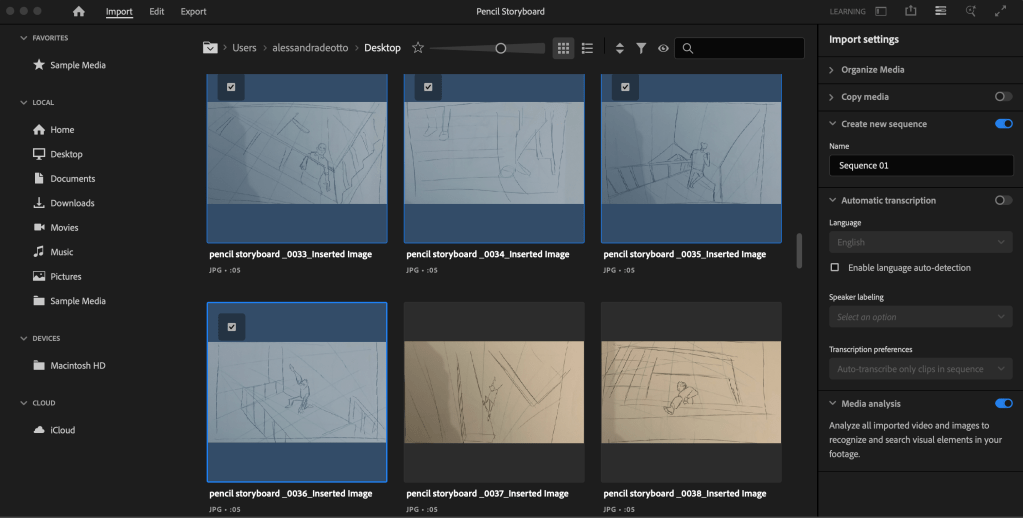Switch to the Edit tab
This screenshot has width=1023, height=518.
[157, 12]
